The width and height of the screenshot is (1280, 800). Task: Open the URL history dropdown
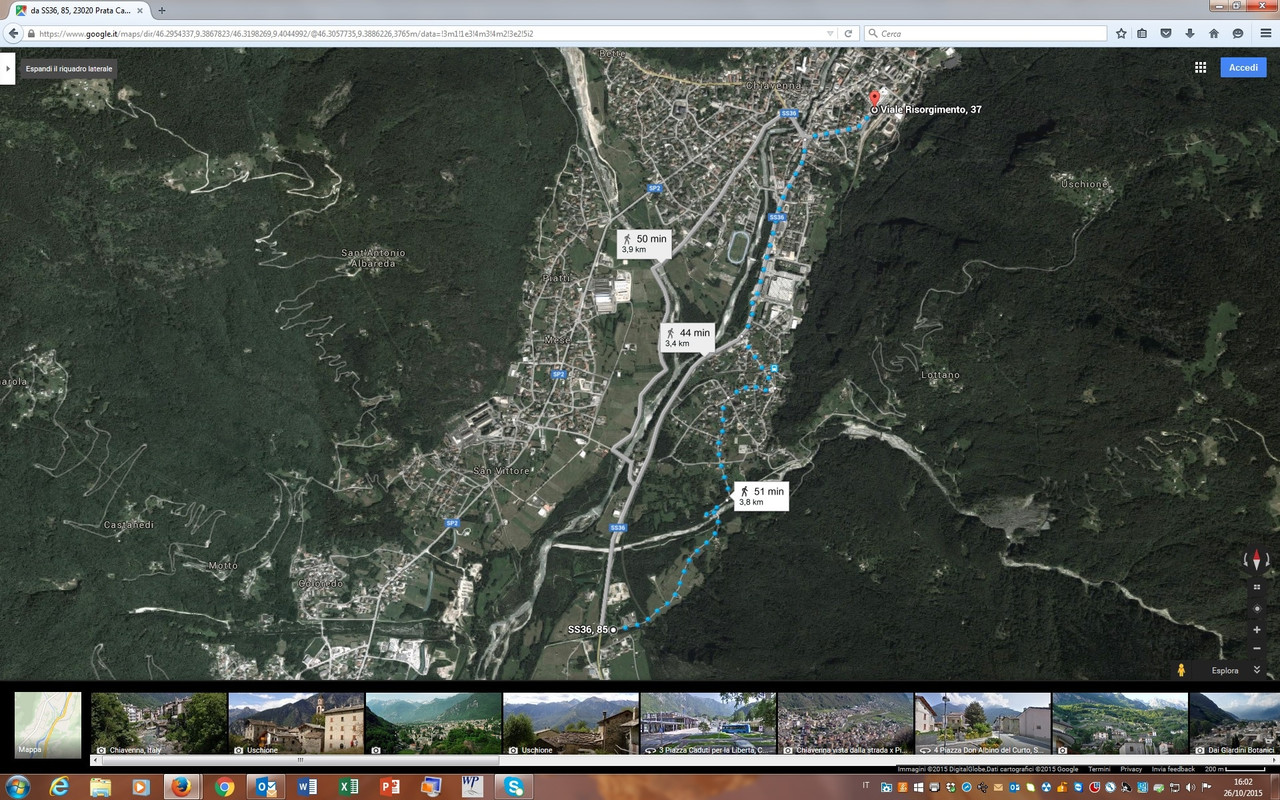coord(829,33)
